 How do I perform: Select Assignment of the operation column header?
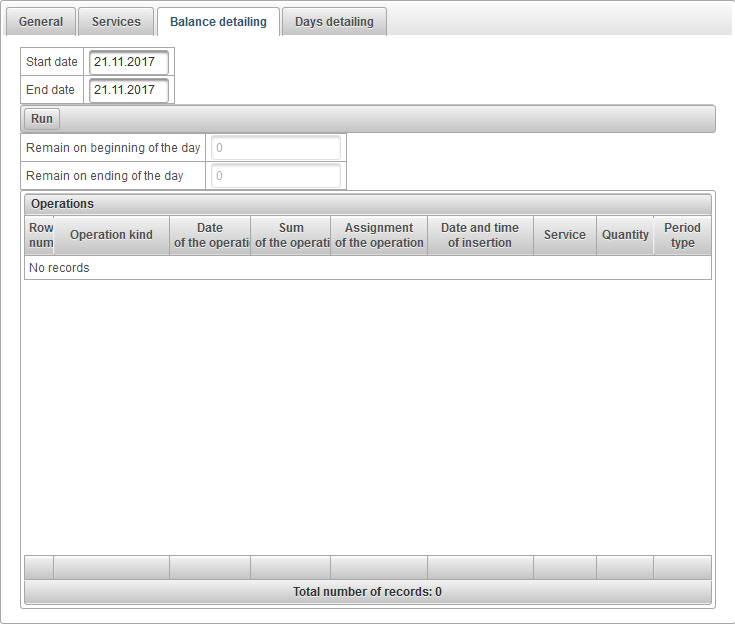point(379,235)
